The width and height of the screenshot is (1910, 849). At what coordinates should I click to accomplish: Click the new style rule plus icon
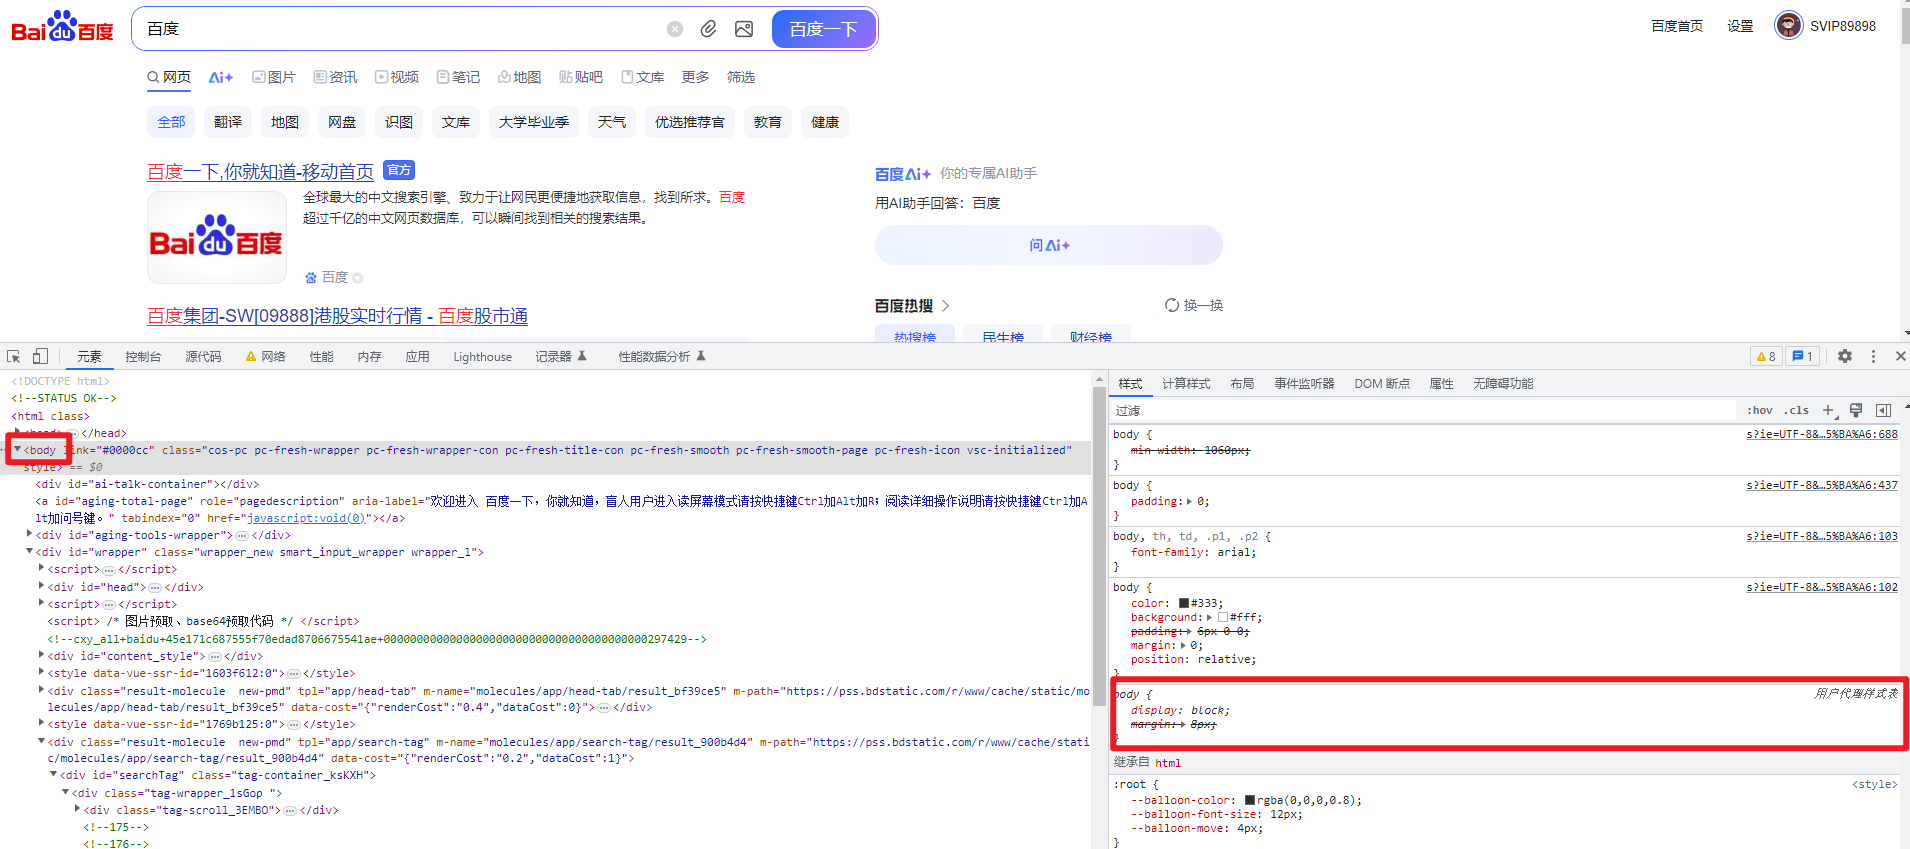(1828, 410)
